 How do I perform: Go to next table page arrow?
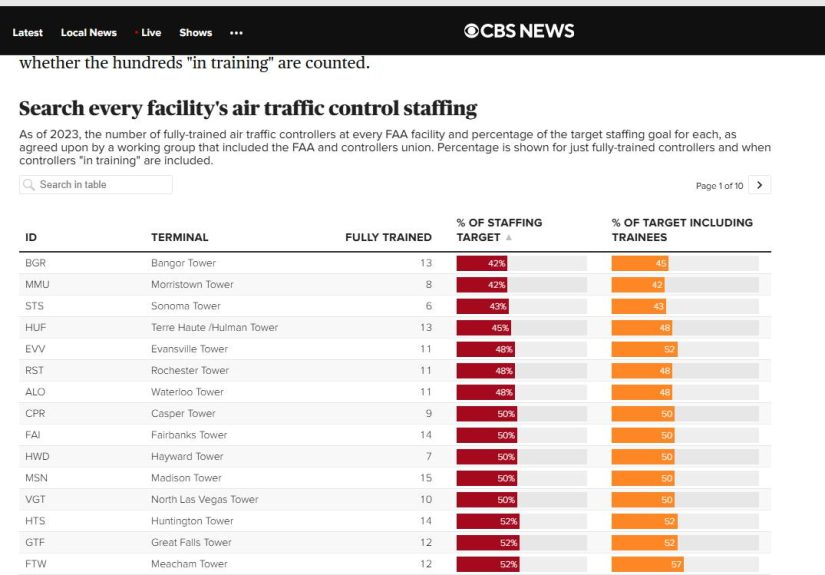point(760,185)
